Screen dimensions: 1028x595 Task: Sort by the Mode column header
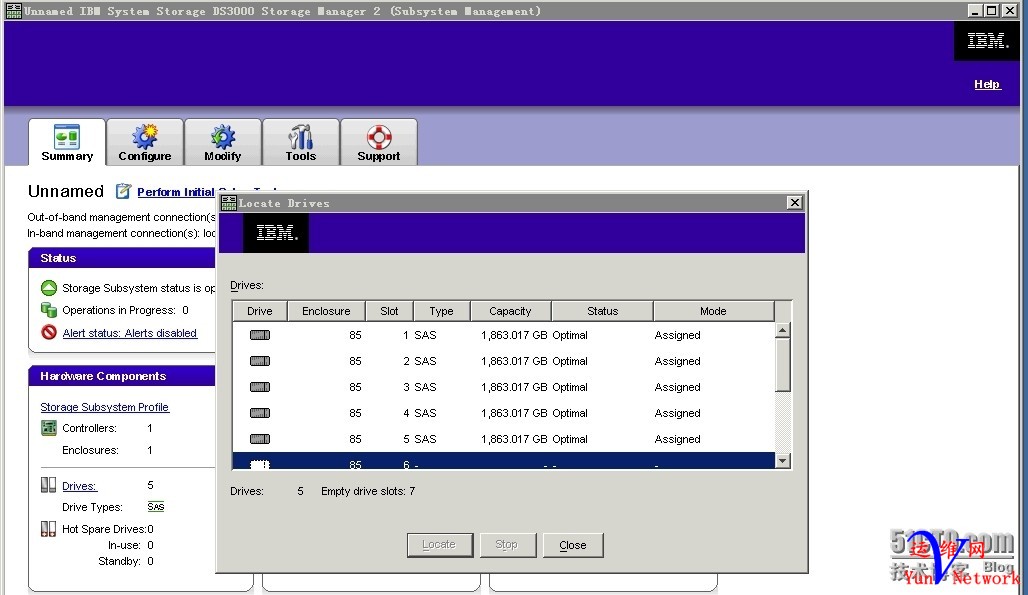(x=713, y=311)
